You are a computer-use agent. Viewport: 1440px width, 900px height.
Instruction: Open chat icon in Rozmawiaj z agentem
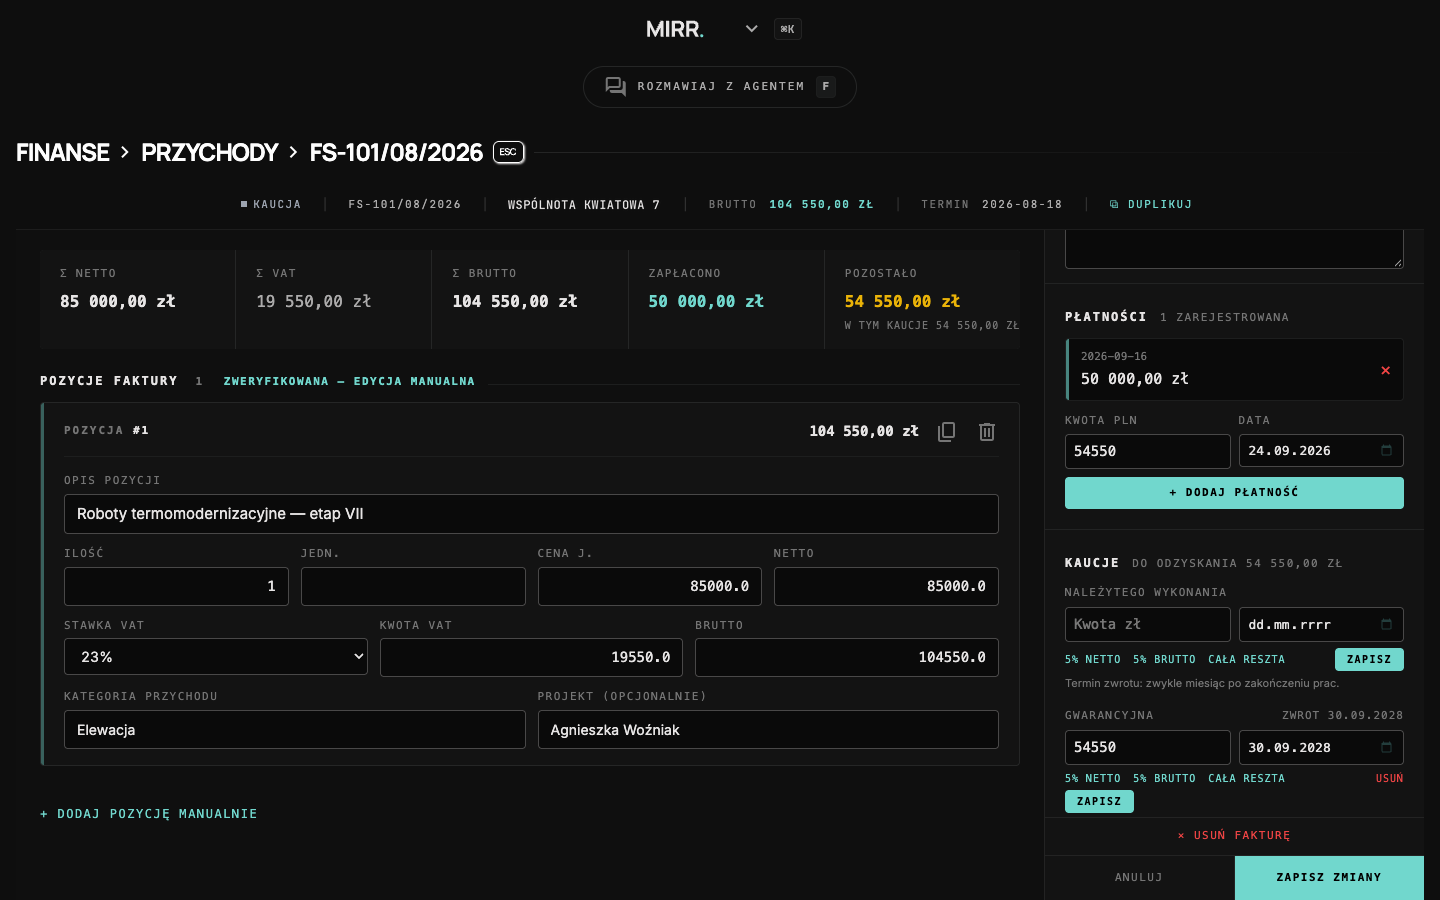[616, 87]
